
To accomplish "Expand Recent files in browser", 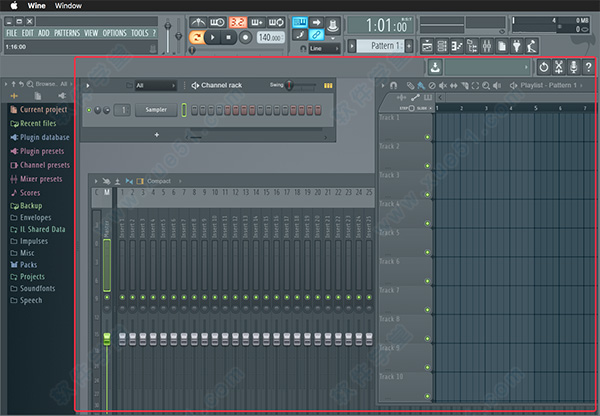I will coord(33,124).
